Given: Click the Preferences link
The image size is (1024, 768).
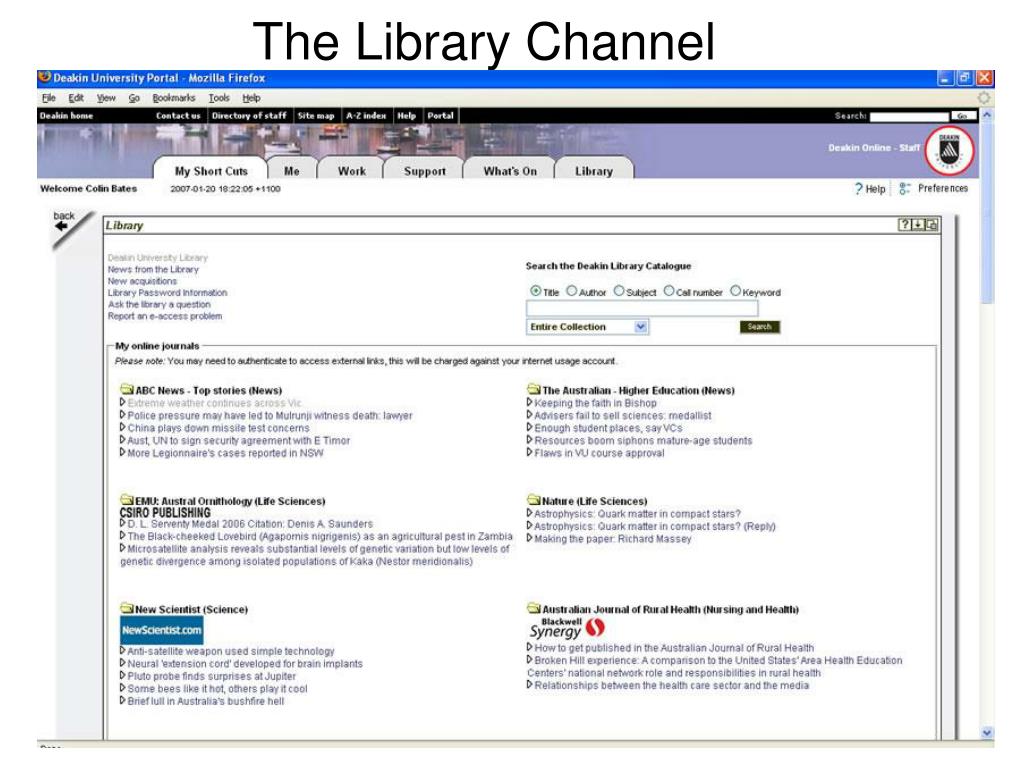Looking at the screenshot, I should pyautogui.click(x=942, y=188).
